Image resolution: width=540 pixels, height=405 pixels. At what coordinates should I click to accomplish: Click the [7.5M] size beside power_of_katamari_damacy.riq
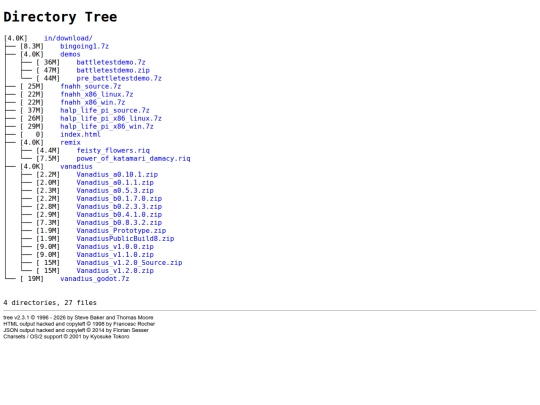[x=48, y=158]
